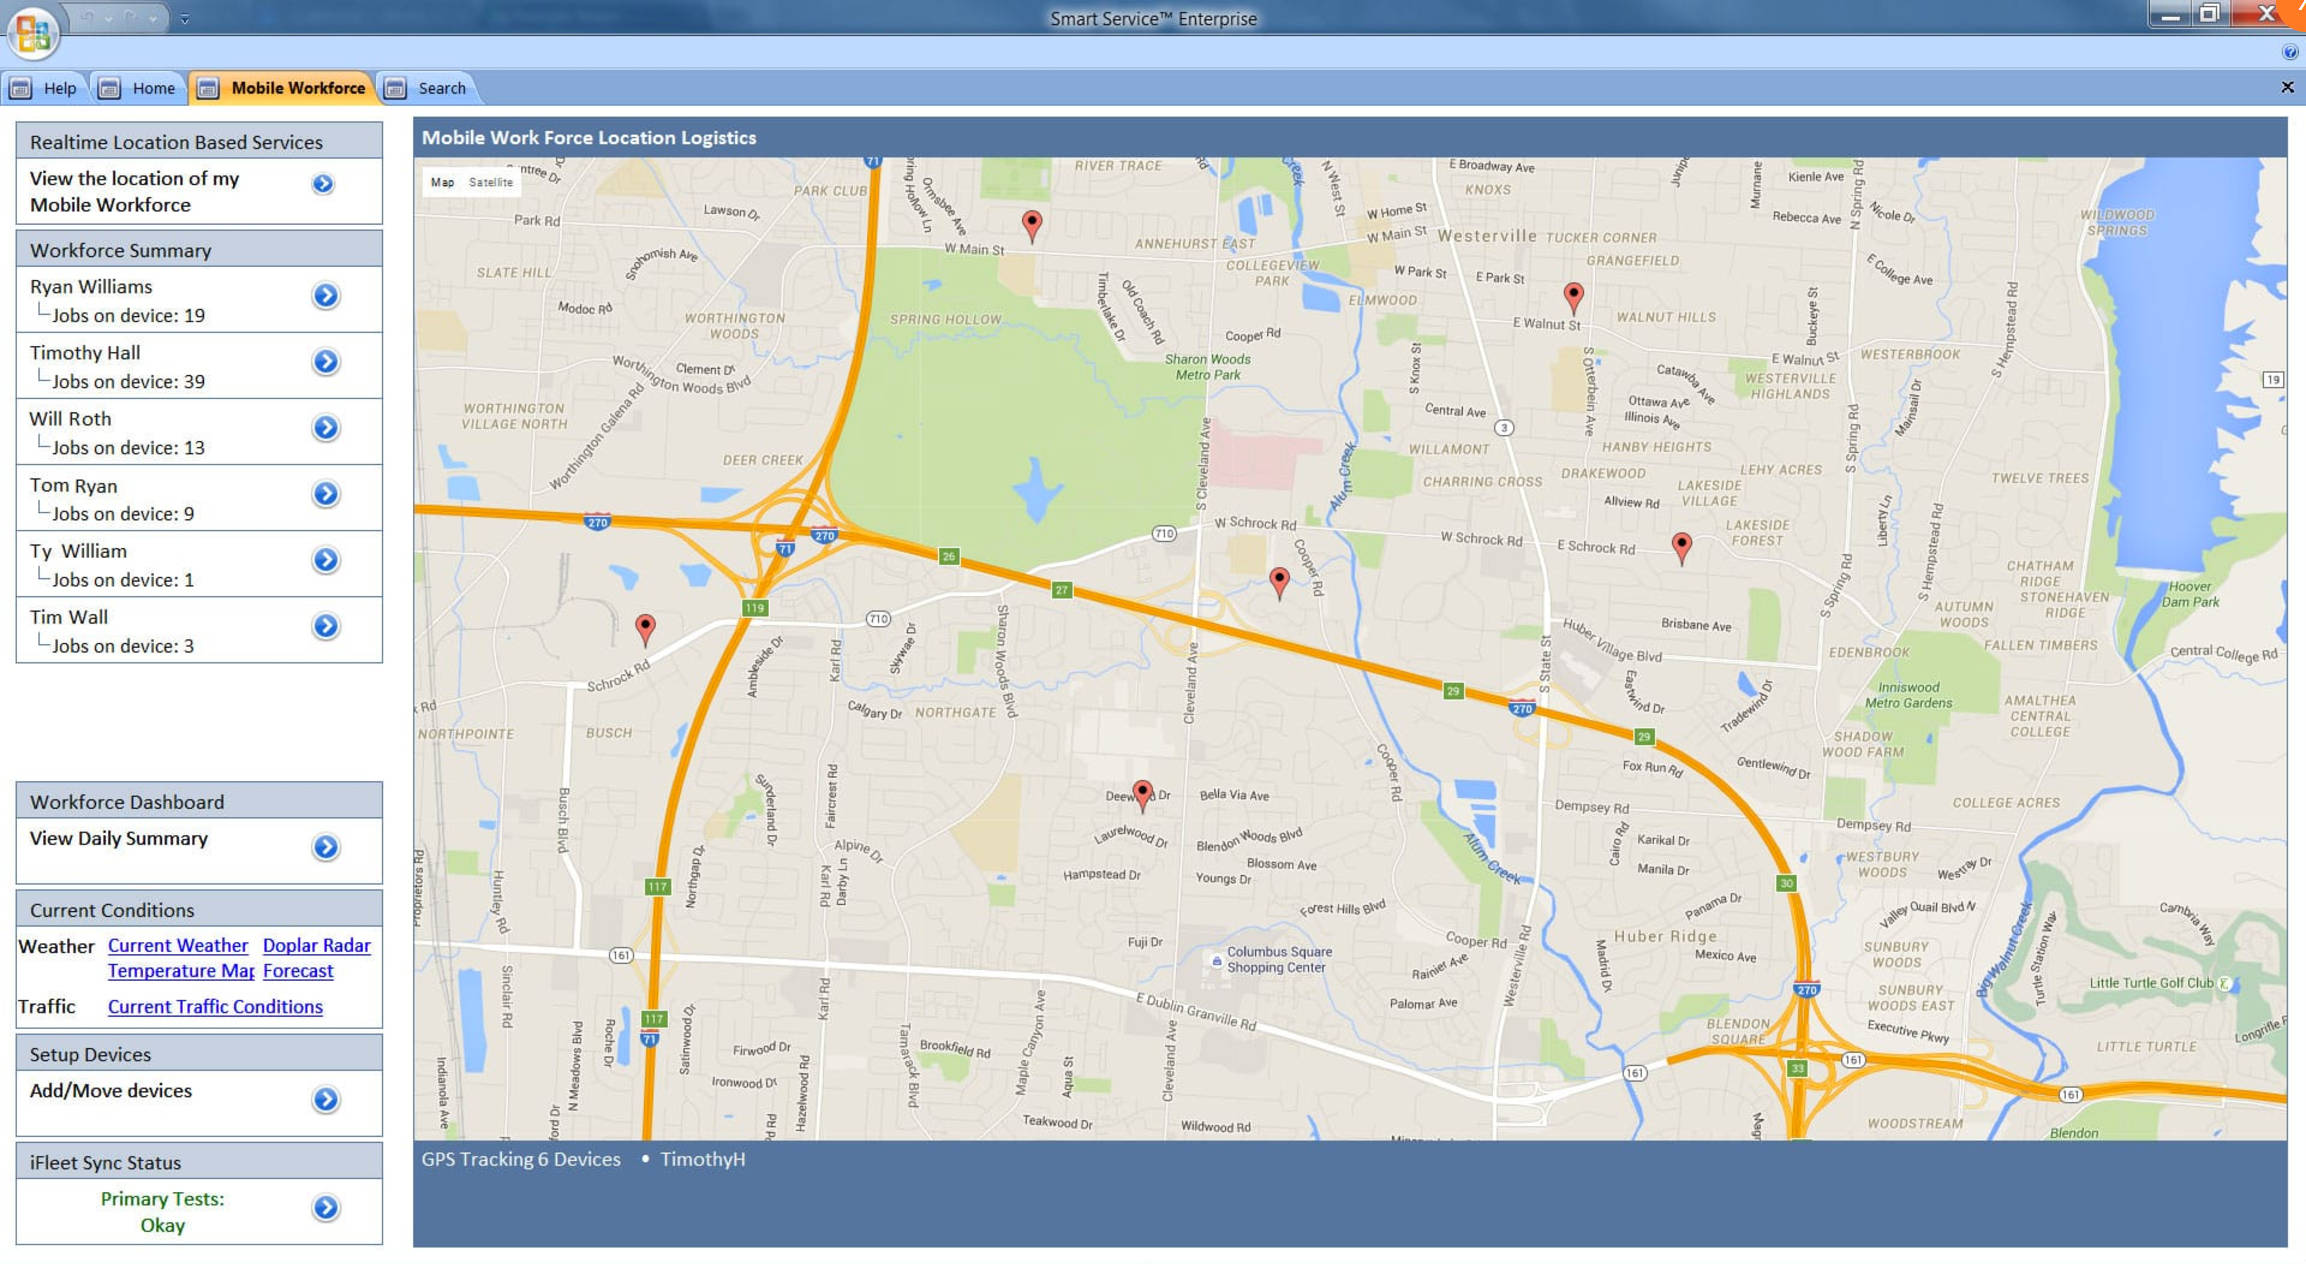Switch map to Satellite view
The height and width of the screenshot is (1264, 2306).
point(490,182)
